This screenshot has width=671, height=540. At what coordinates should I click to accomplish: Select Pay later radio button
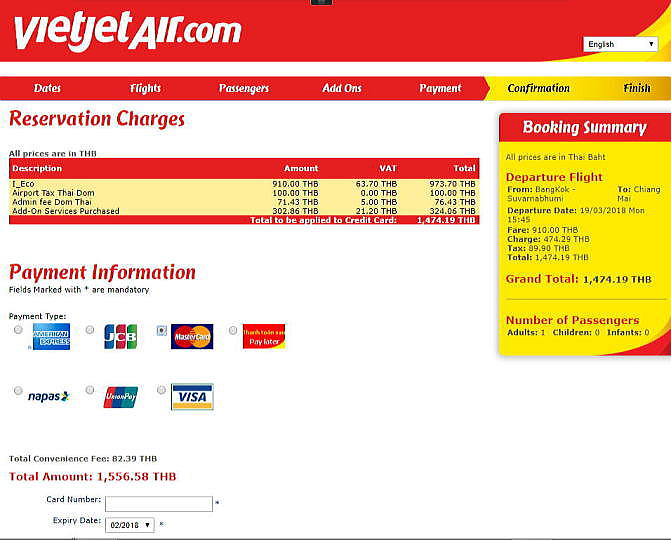[x=233, y=330]
